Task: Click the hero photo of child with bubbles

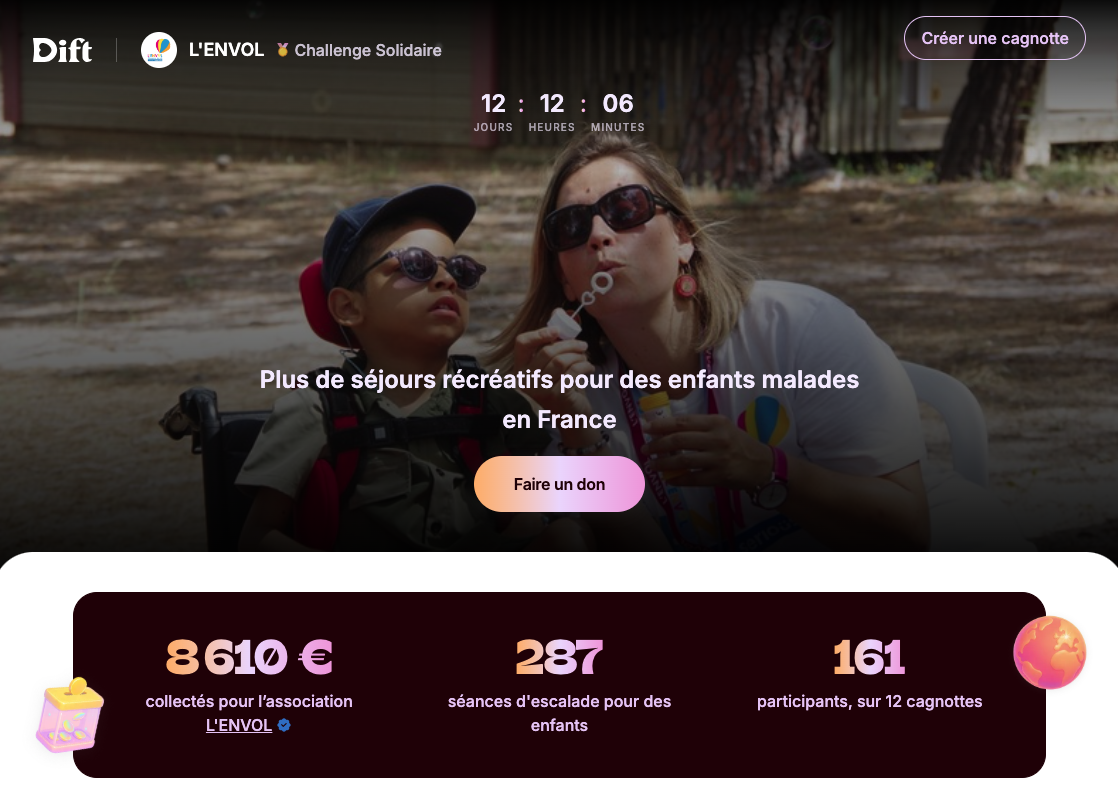Action: pyautogui.click(x=559, y=276)
